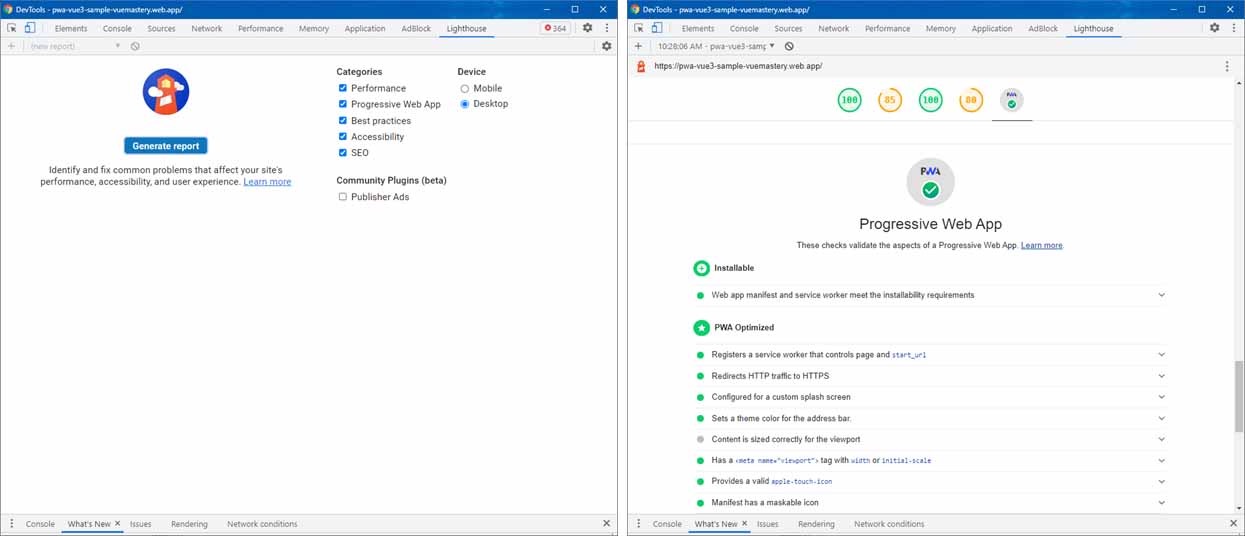1245x536 pixels.
Task: Open the 10:28:06 AM report dropdown
Action: [x=716, y=46]
